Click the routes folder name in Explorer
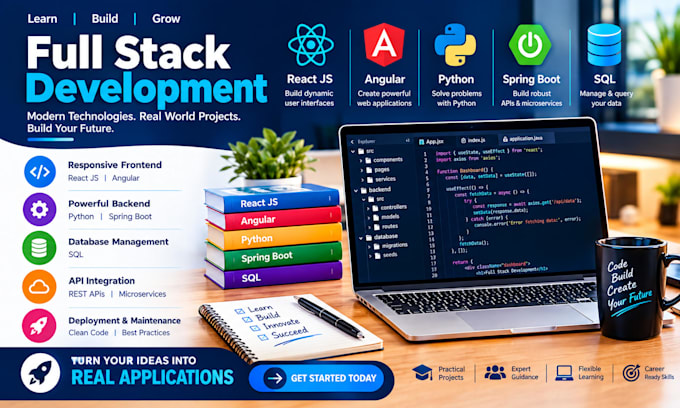 click(390, 226)
